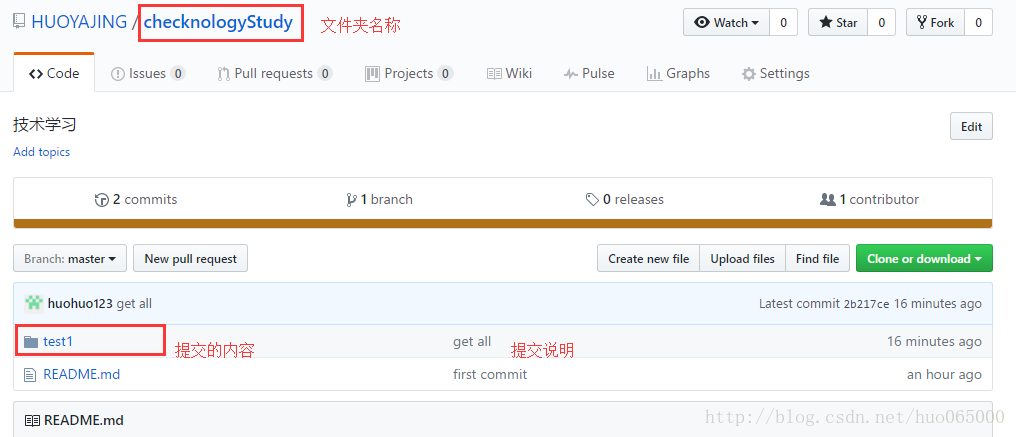Open the test1 folder

pos(58,341)
